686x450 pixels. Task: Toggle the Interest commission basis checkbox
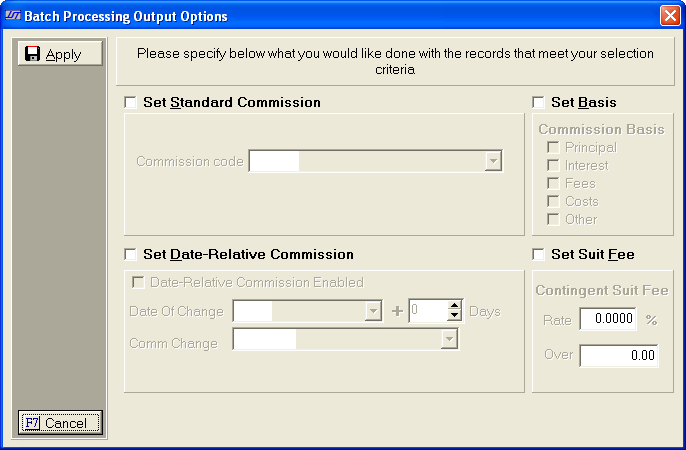(x=553, y=166)
